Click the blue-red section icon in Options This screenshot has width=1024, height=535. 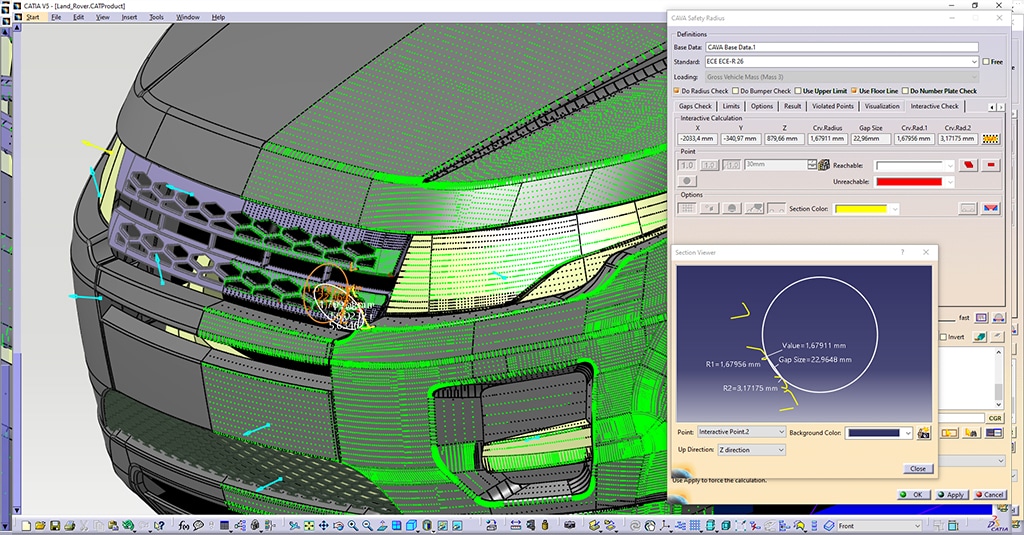(991, 208)
